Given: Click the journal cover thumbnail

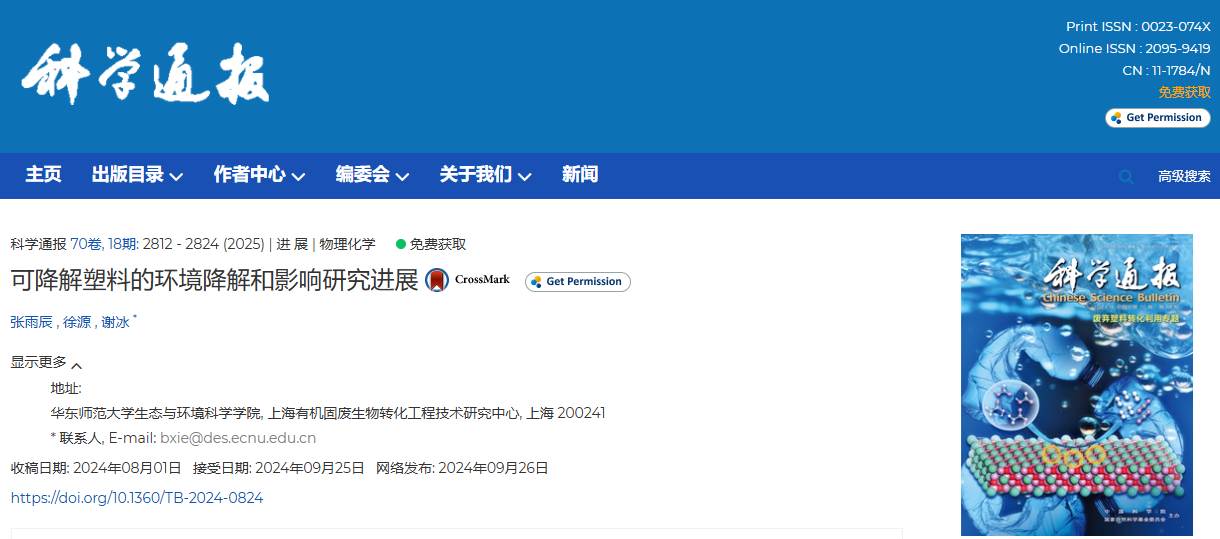Looking at the screenshot, I should (x=1076, y=385).
